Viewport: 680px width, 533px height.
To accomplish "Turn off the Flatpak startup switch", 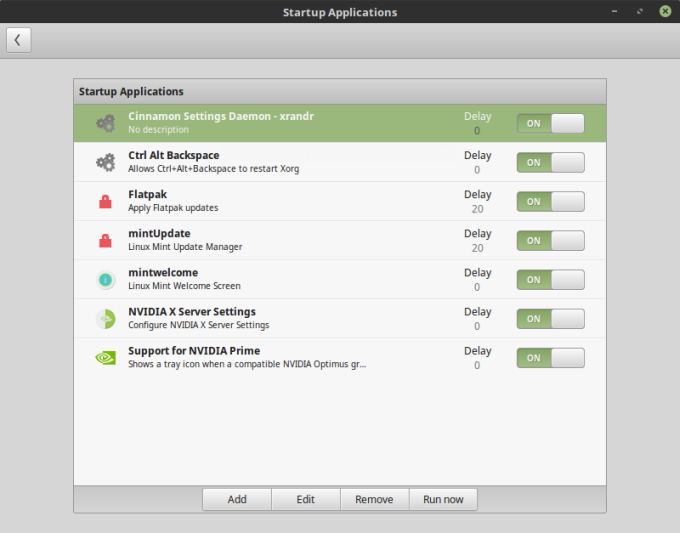I will pyautogui.click(x=550, y=202).
